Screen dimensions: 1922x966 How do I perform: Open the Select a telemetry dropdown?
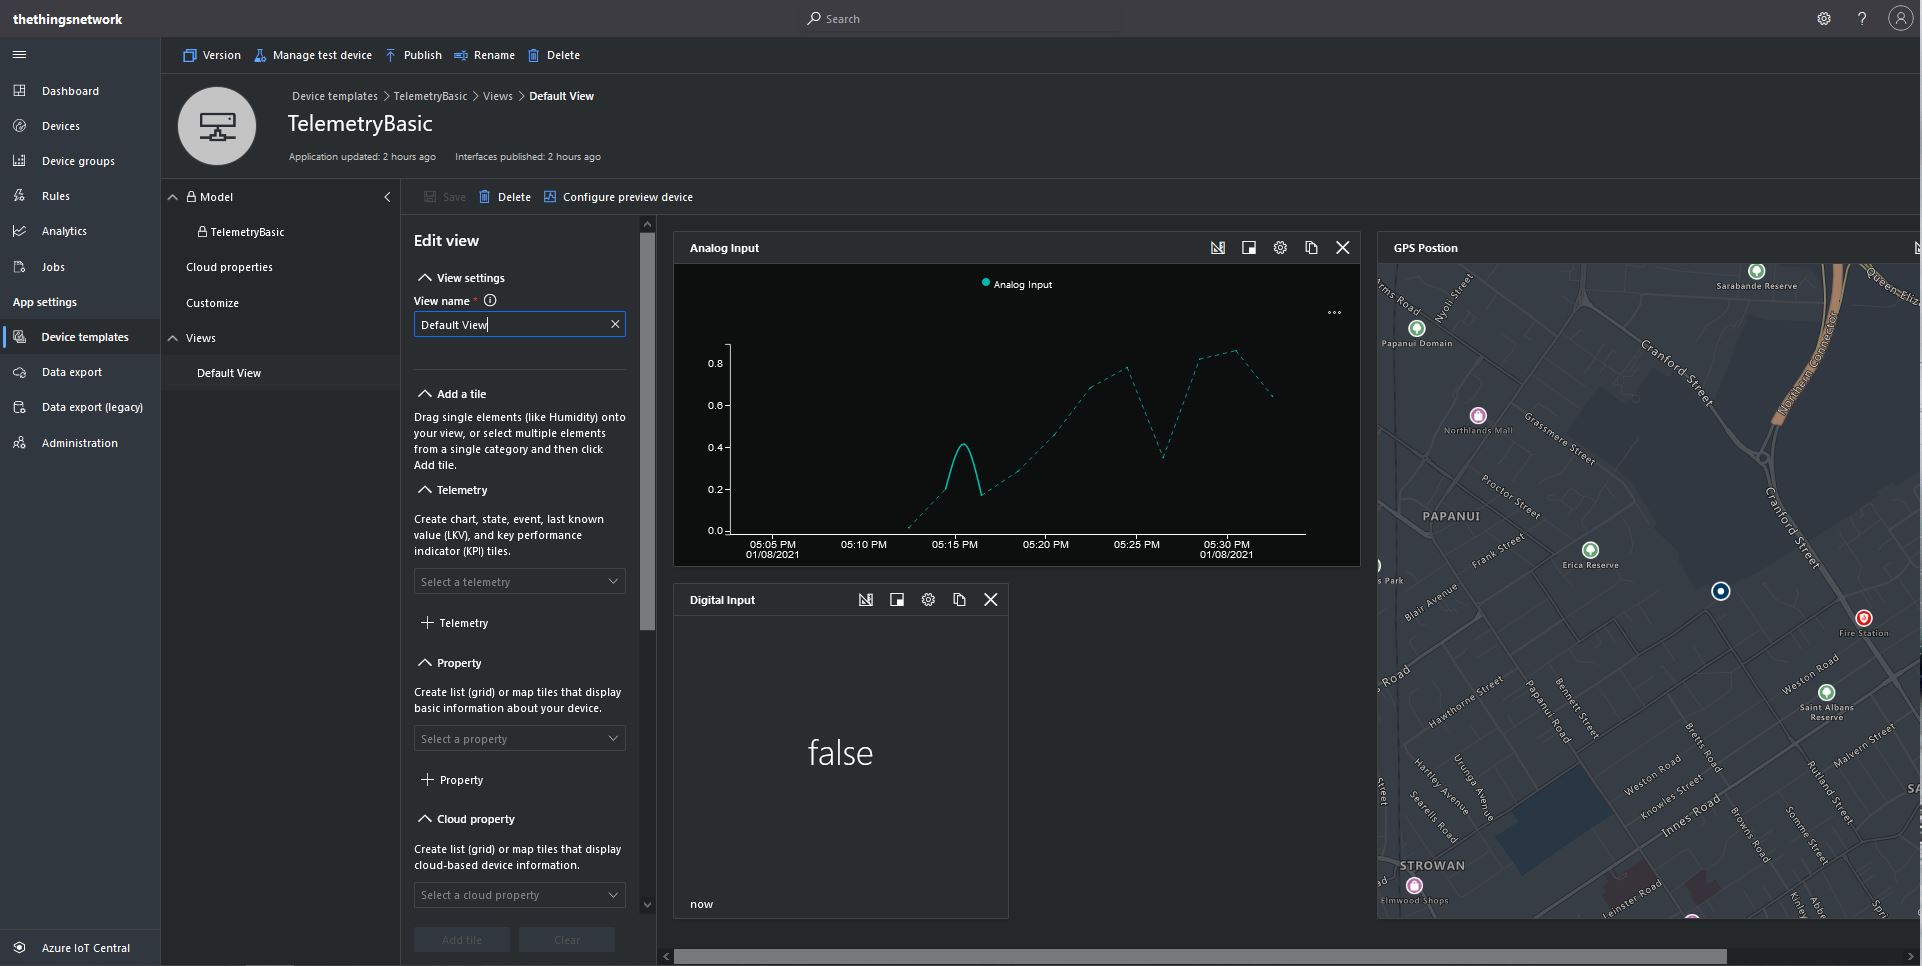click(519, 582)
